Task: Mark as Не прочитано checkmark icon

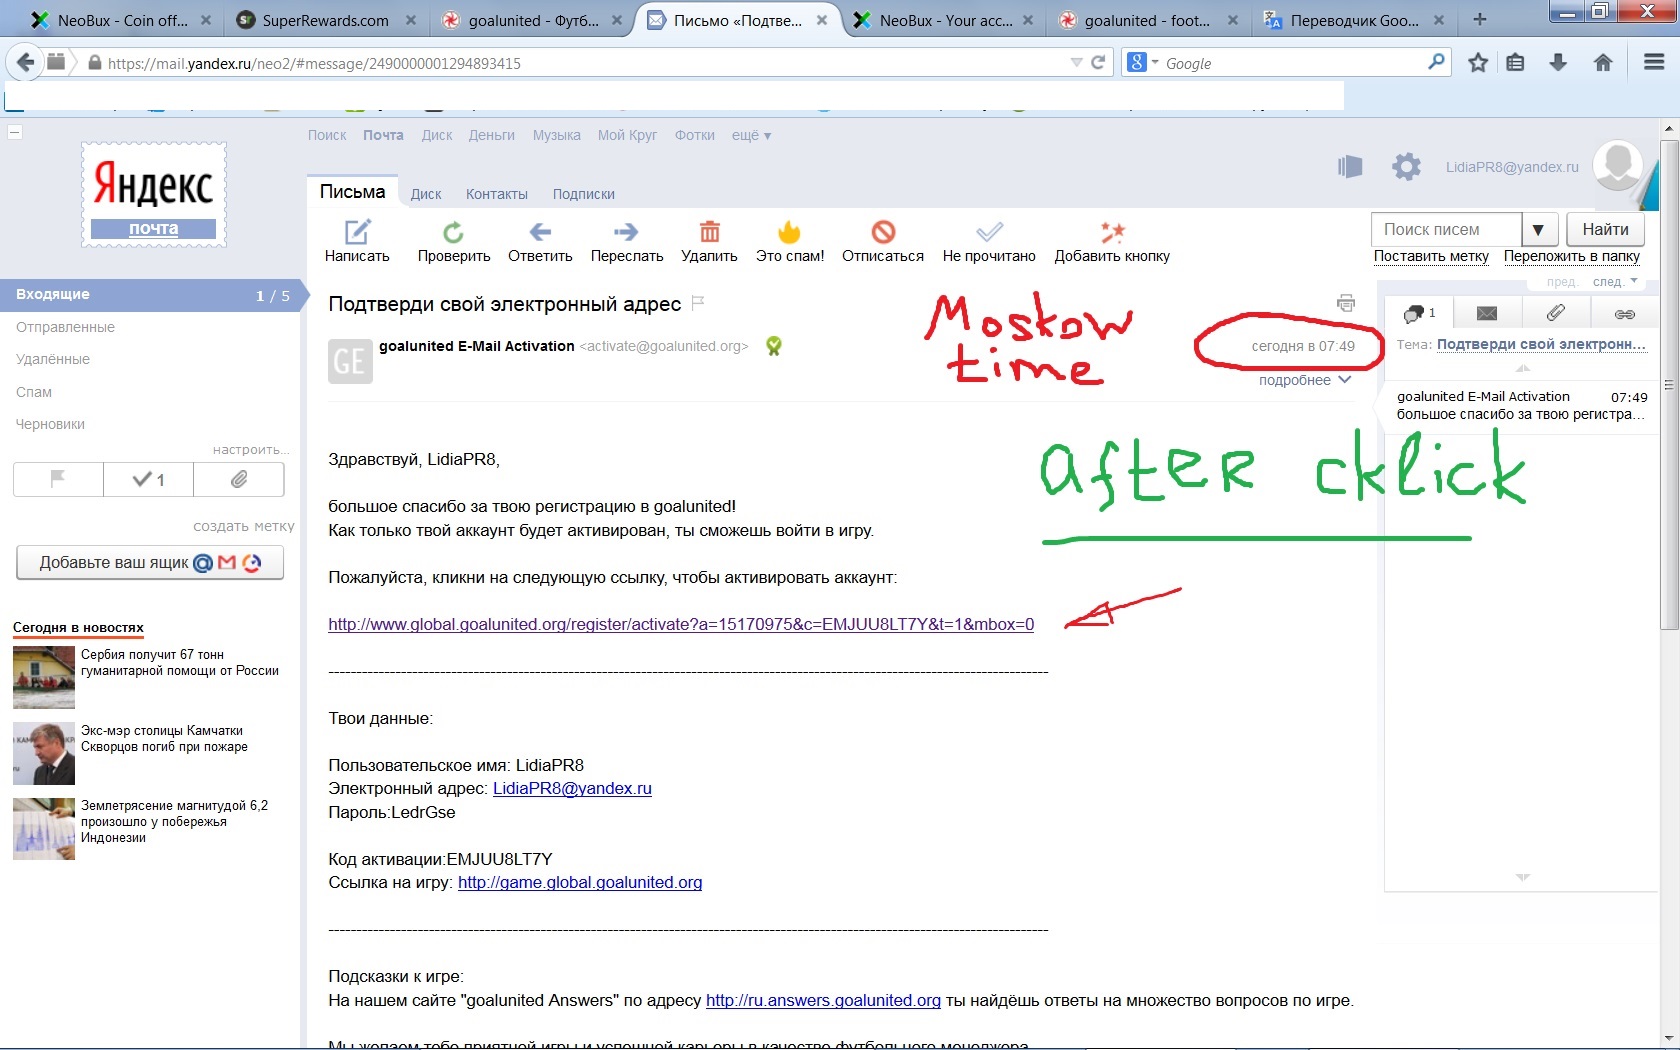Action: [989, 232]
